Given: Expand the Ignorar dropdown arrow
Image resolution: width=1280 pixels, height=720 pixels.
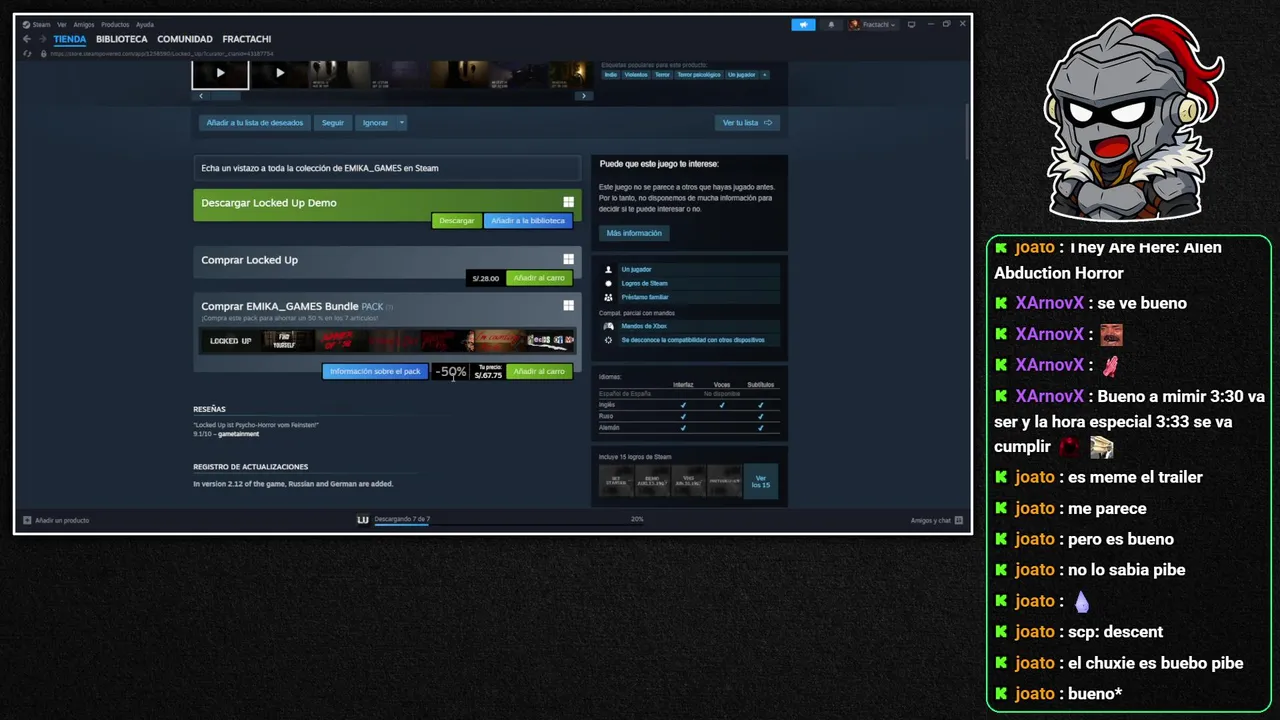Looking at the screenshot, I should [401, 123].
